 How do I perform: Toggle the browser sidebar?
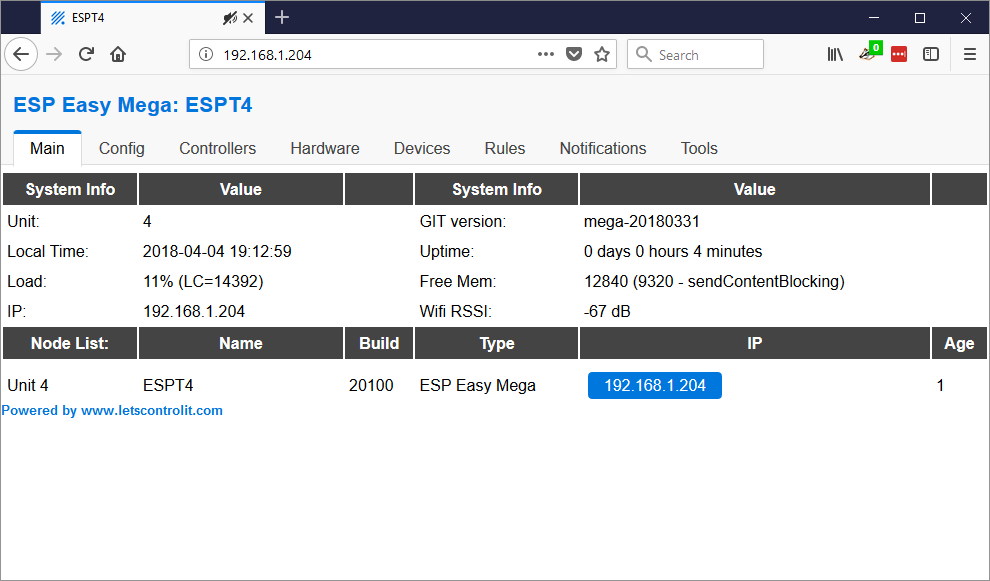931,54
